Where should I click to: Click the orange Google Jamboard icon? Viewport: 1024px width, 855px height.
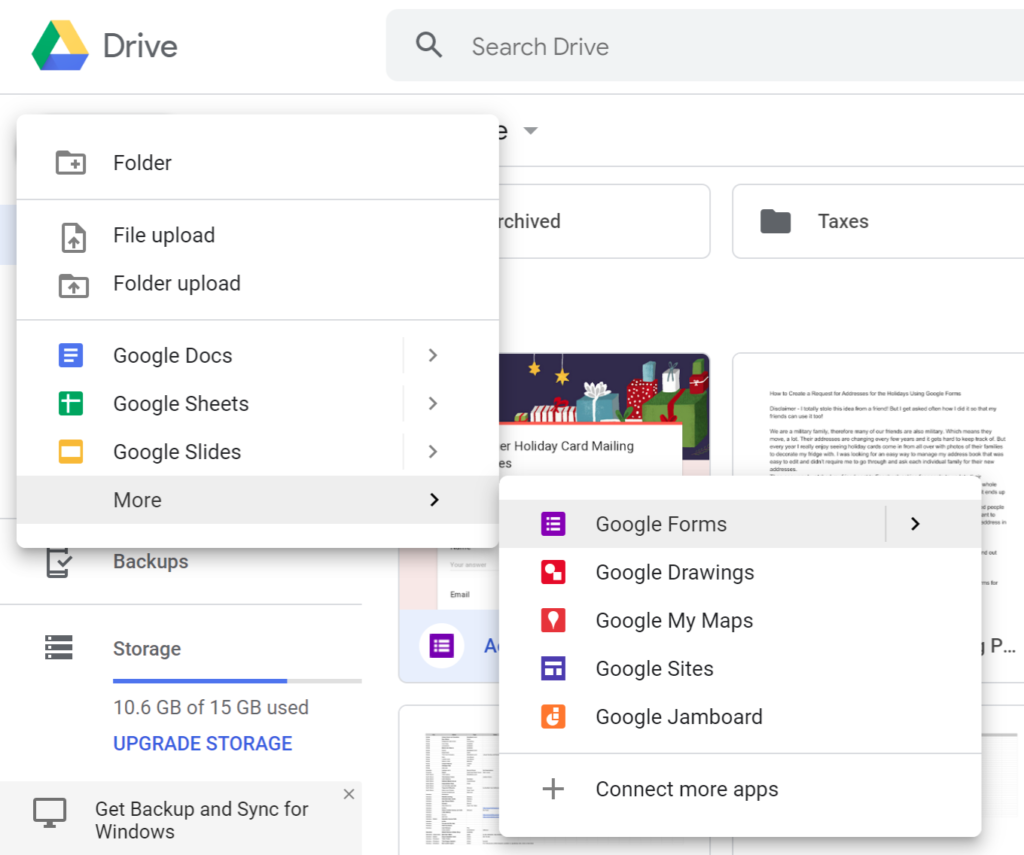[553, 717]
